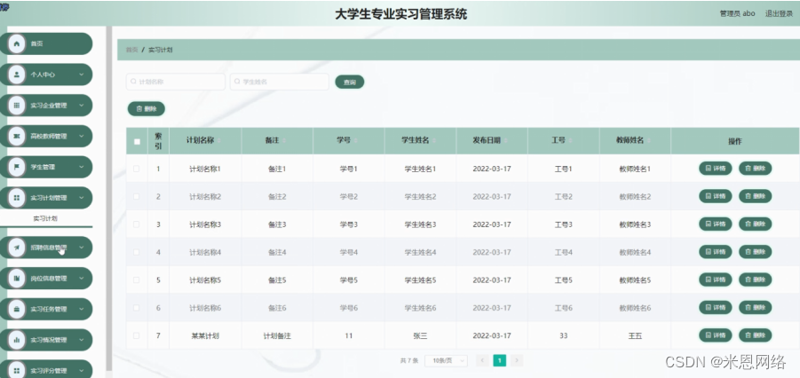
Task: Go to the next page arrow
Action: point(516,361)
